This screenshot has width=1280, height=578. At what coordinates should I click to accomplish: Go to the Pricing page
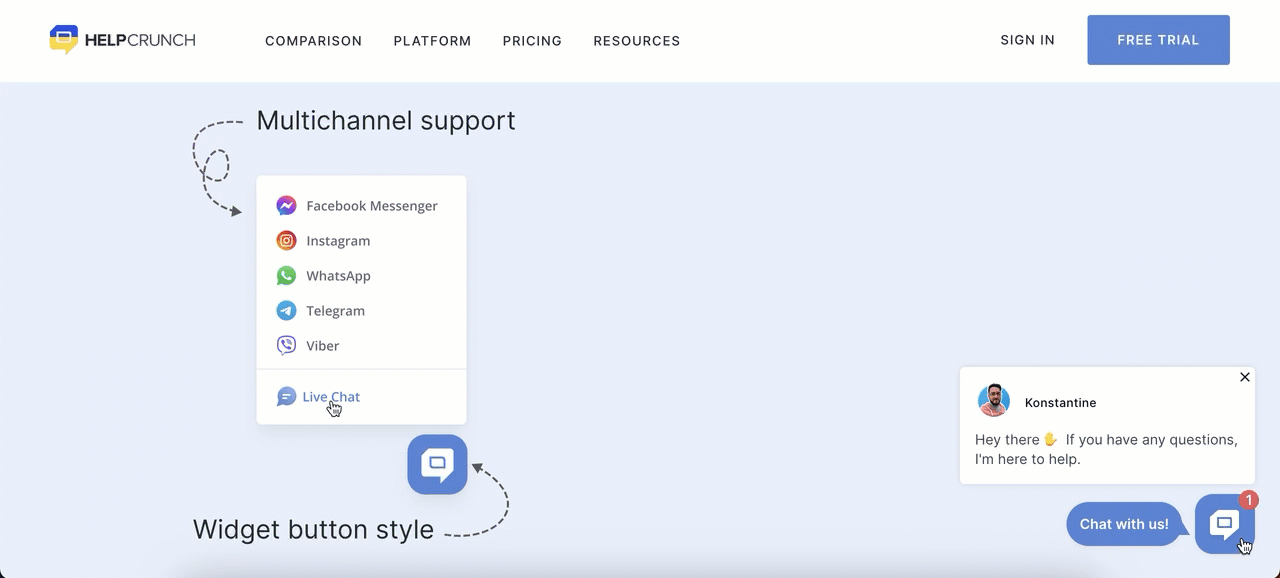(x=532, y=41)
